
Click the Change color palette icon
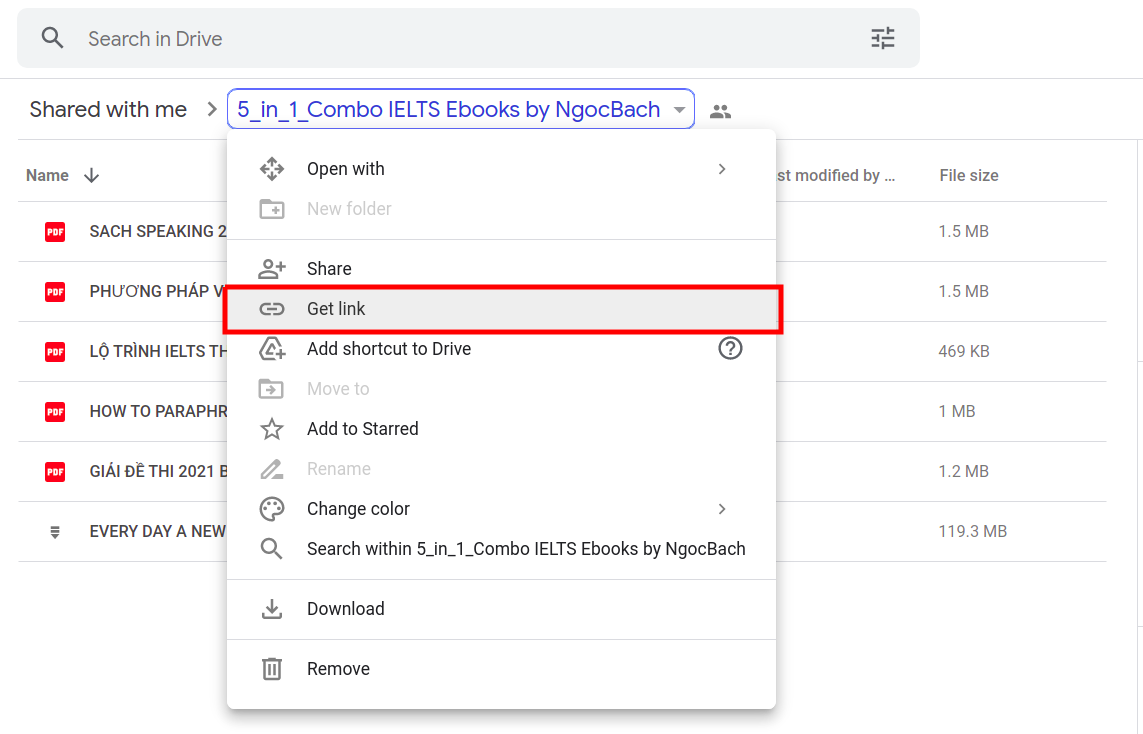click(x=272, y=509)
